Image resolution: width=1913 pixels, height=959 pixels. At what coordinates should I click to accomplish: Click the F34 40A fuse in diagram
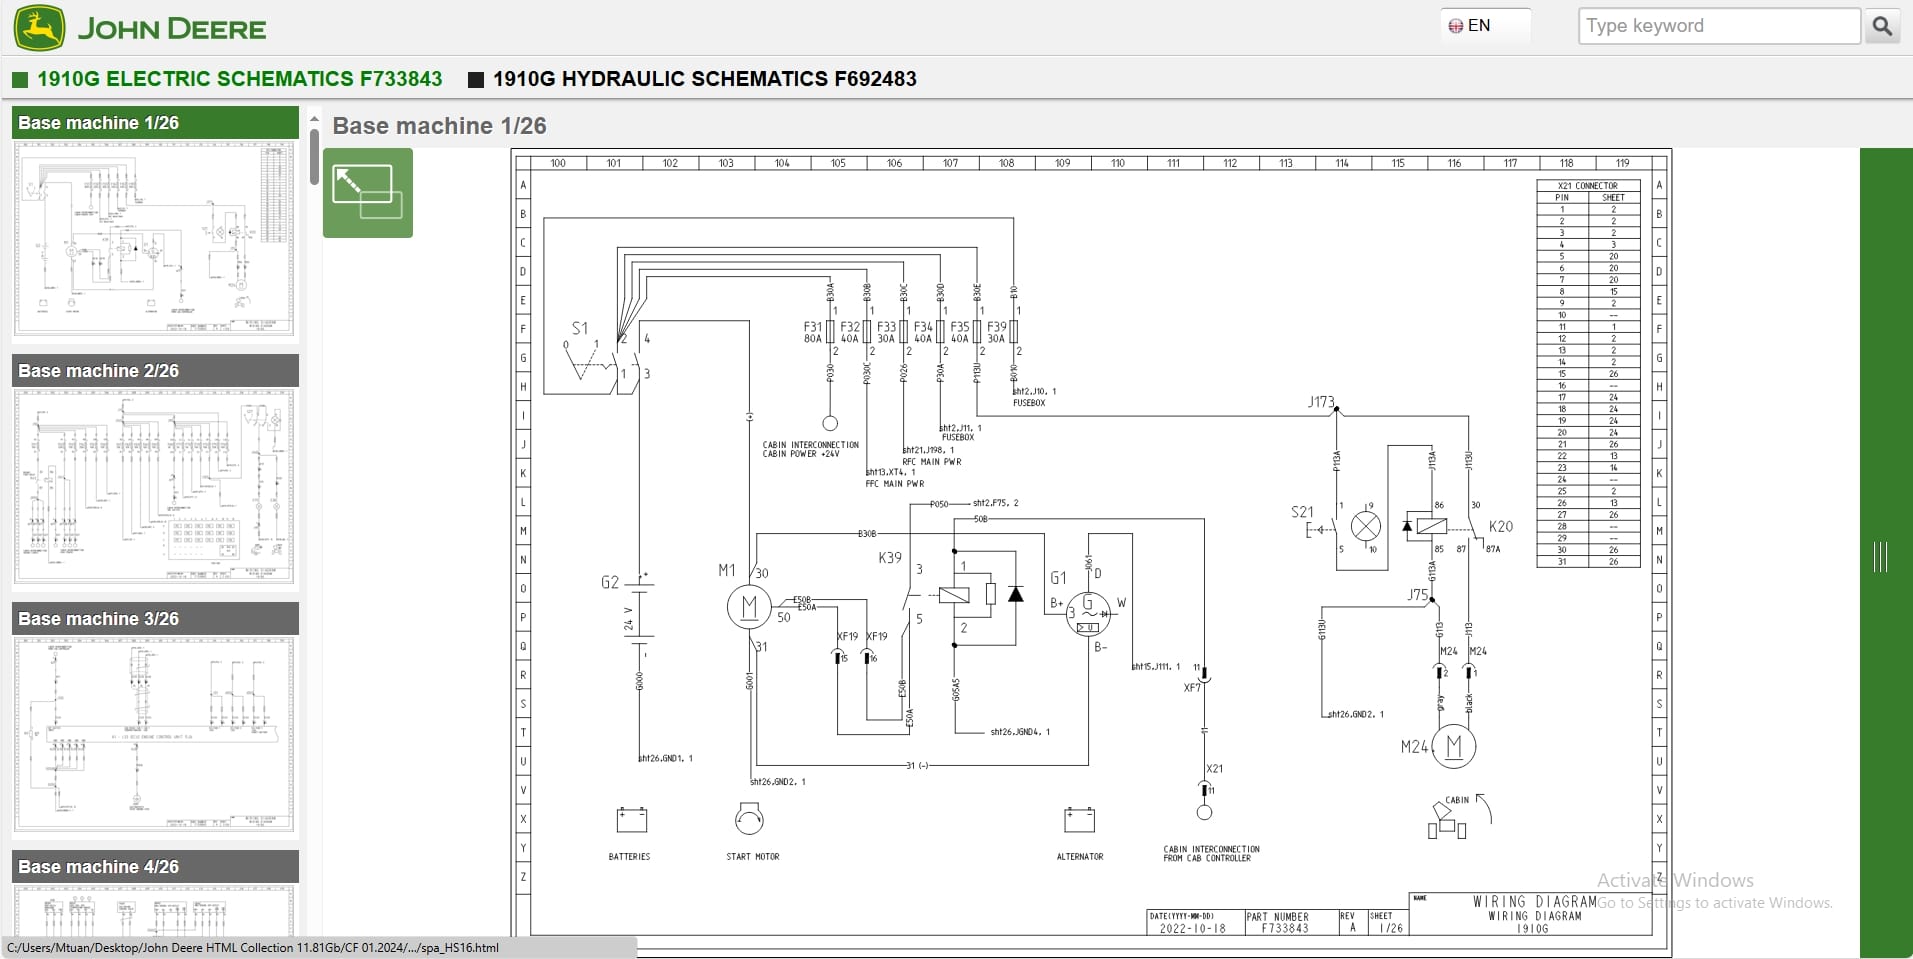point(940,331)
